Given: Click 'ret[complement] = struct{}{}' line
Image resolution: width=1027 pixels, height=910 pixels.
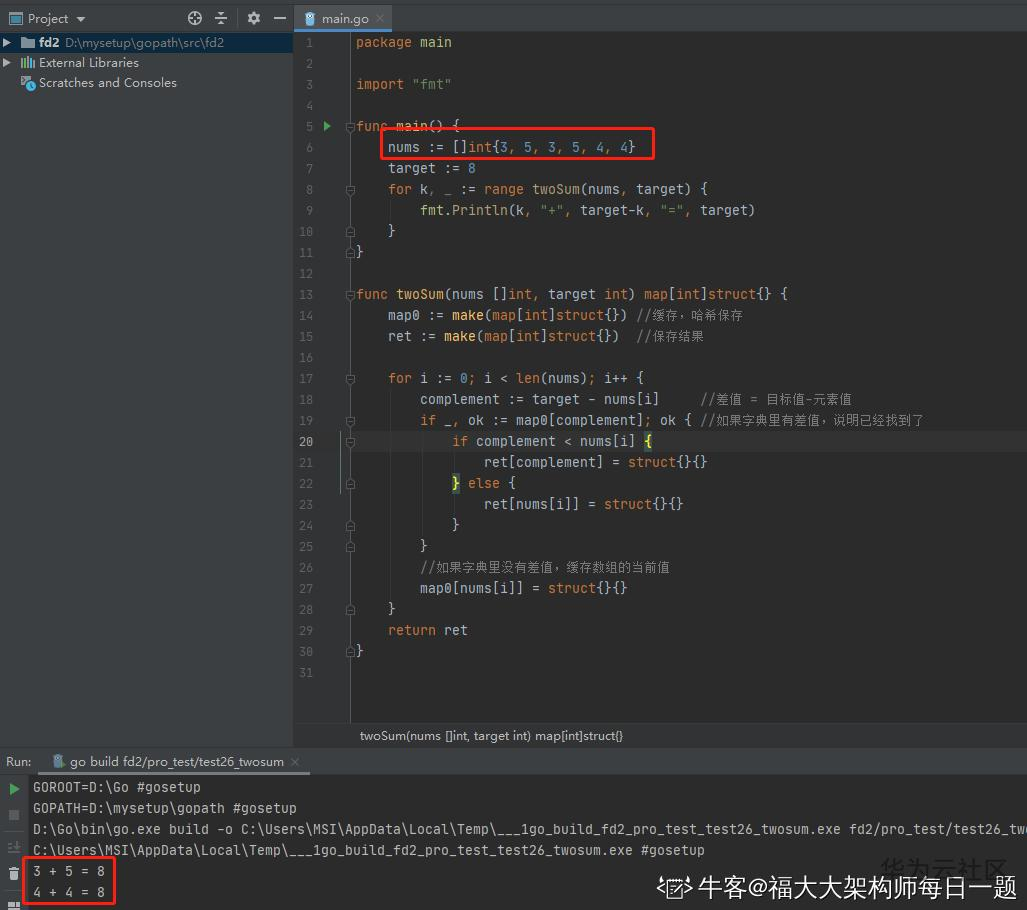Looking at the screenshot, I should tap(595, 462).
